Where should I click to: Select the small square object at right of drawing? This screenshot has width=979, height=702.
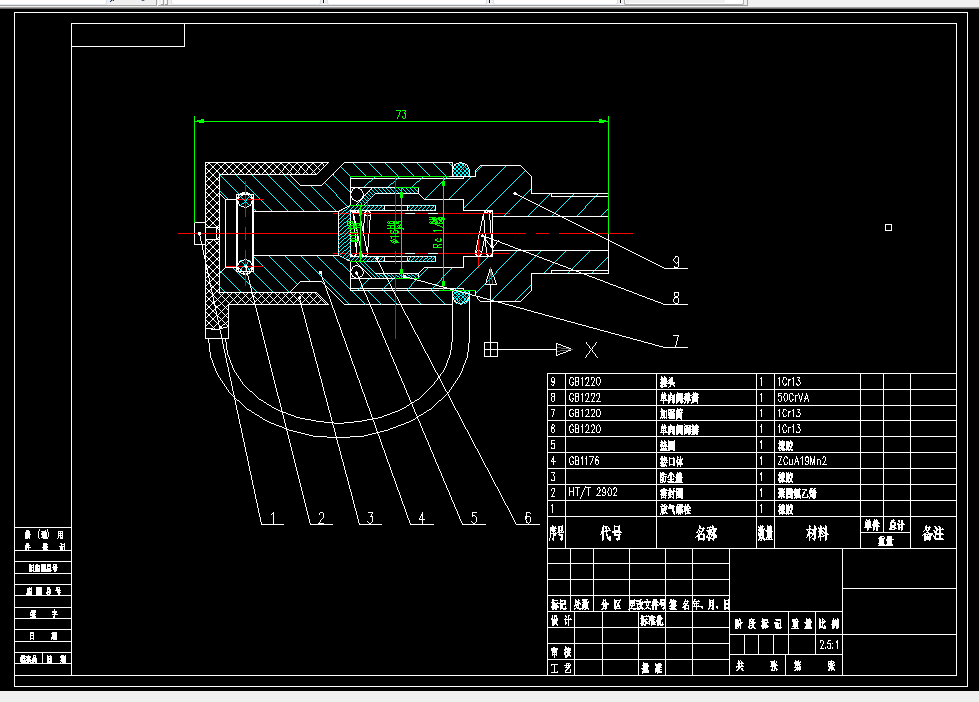pos(888,227)
